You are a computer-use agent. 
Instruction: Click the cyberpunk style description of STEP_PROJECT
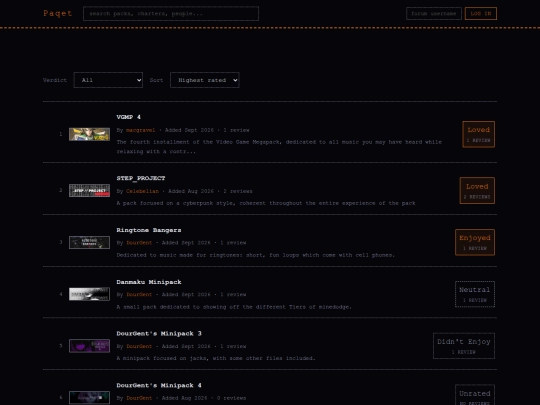(266, 203)
